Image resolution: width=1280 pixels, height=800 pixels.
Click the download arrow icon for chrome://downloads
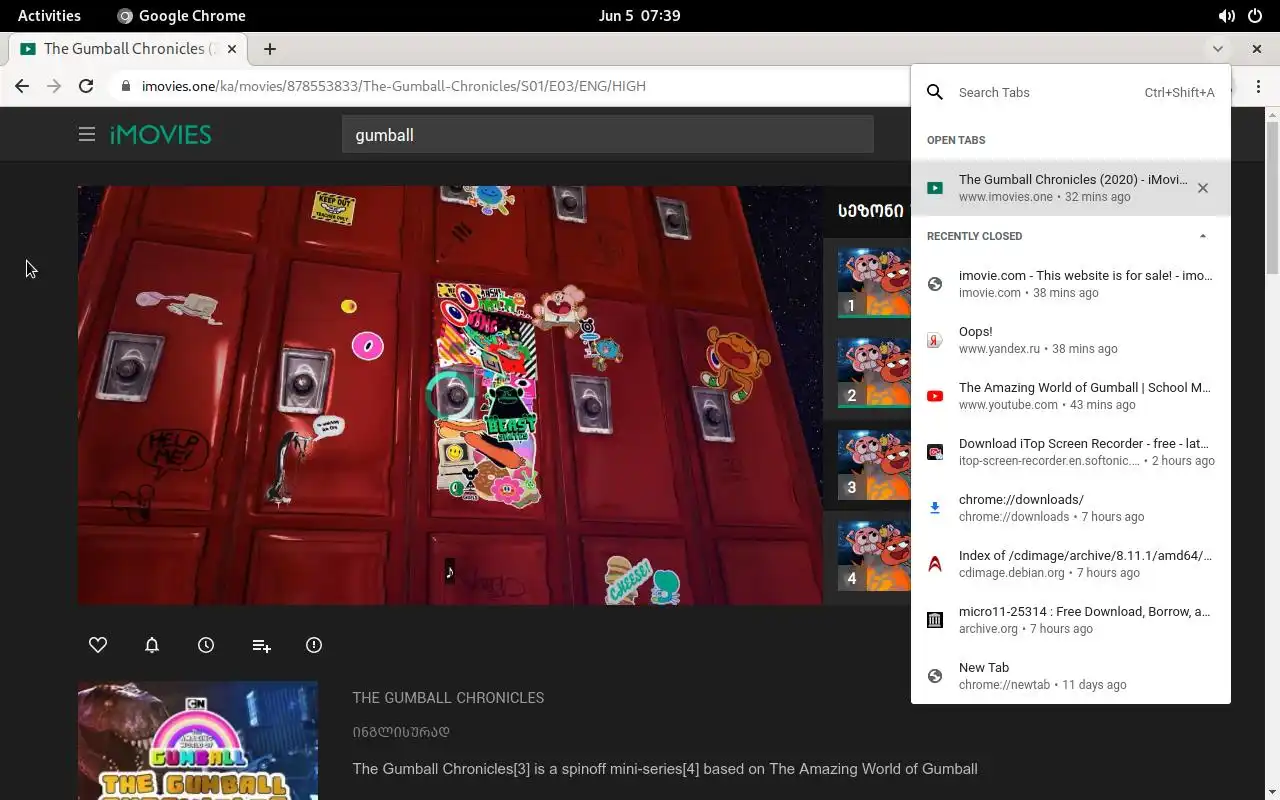935,508
